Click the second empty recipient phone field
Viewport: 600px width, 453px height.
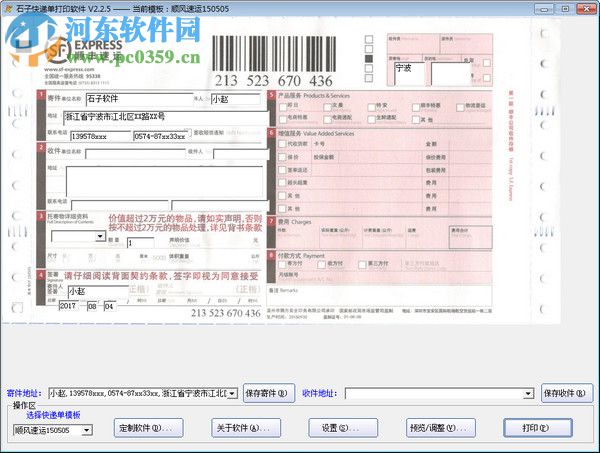pyautogui.click(x=220, y=205)
